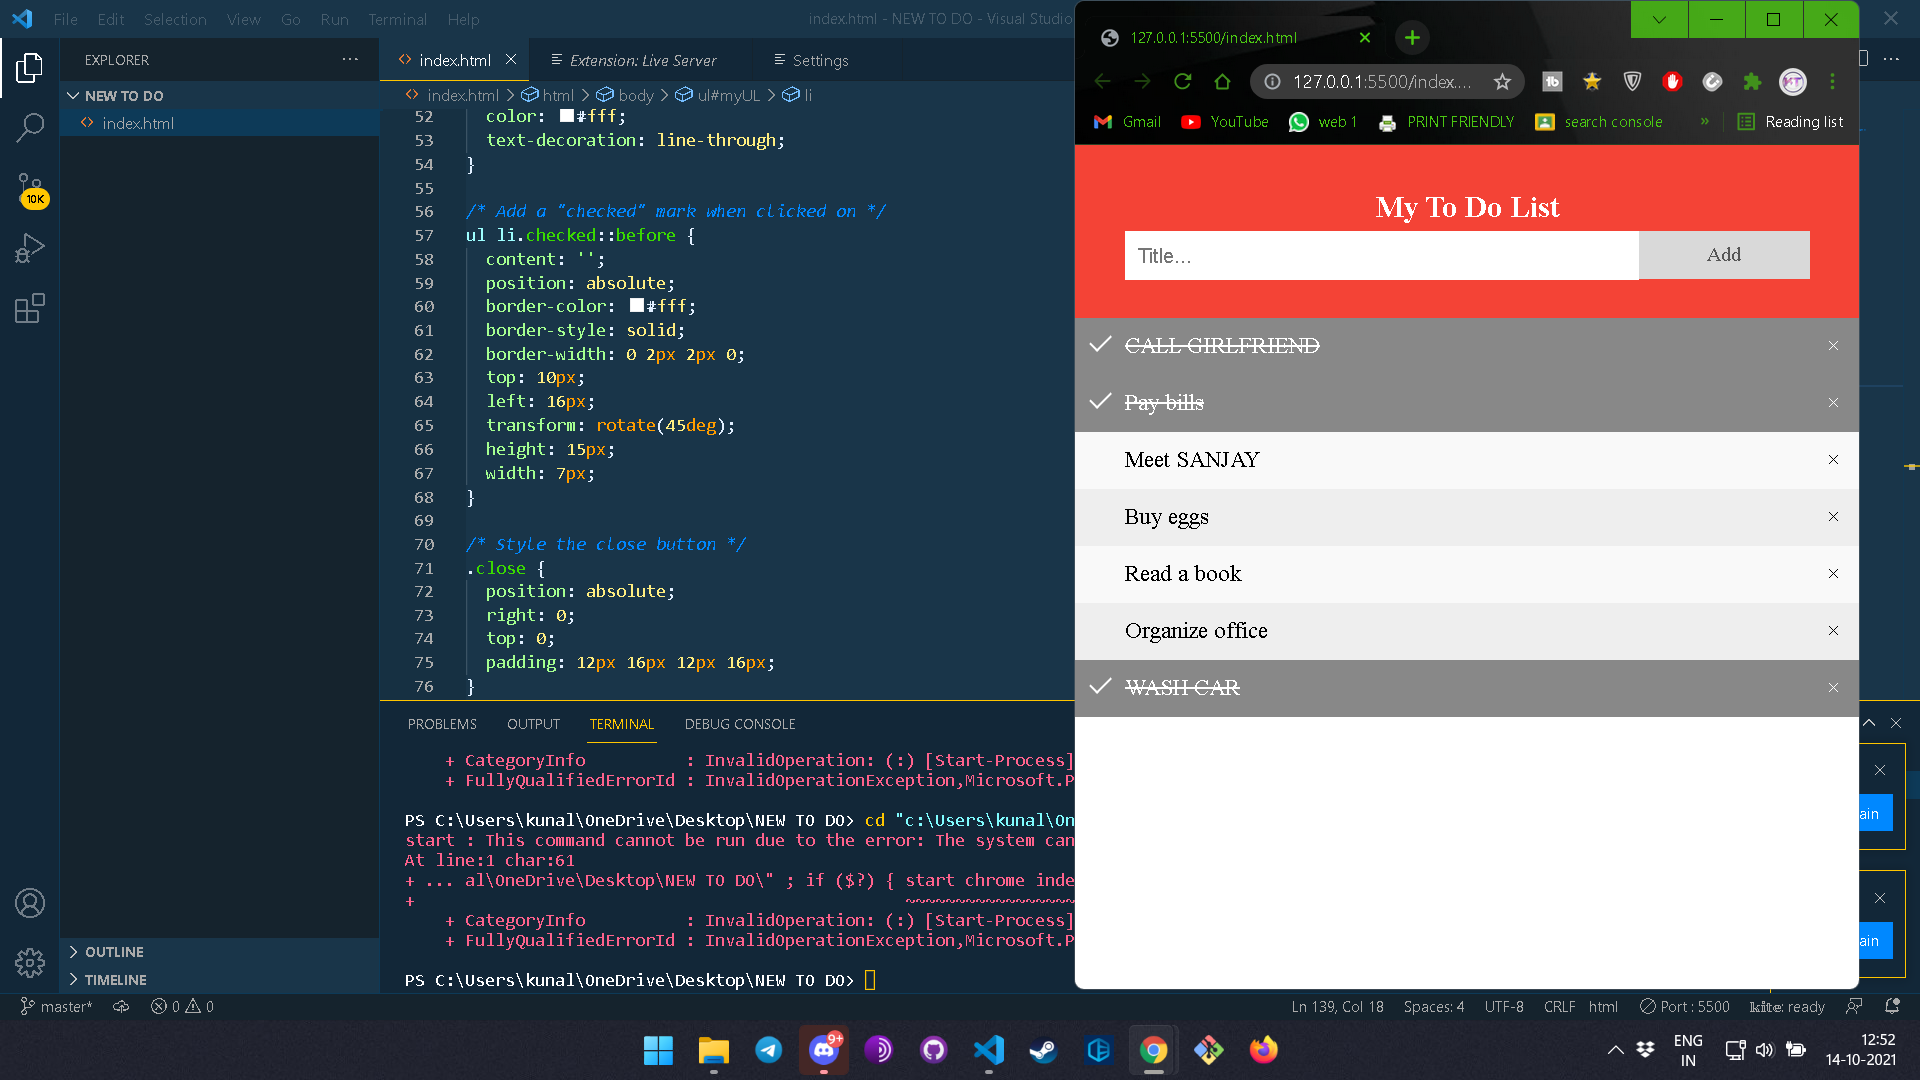Click the Add button
This screenshot has height=1080, width=1920.
1723,255
